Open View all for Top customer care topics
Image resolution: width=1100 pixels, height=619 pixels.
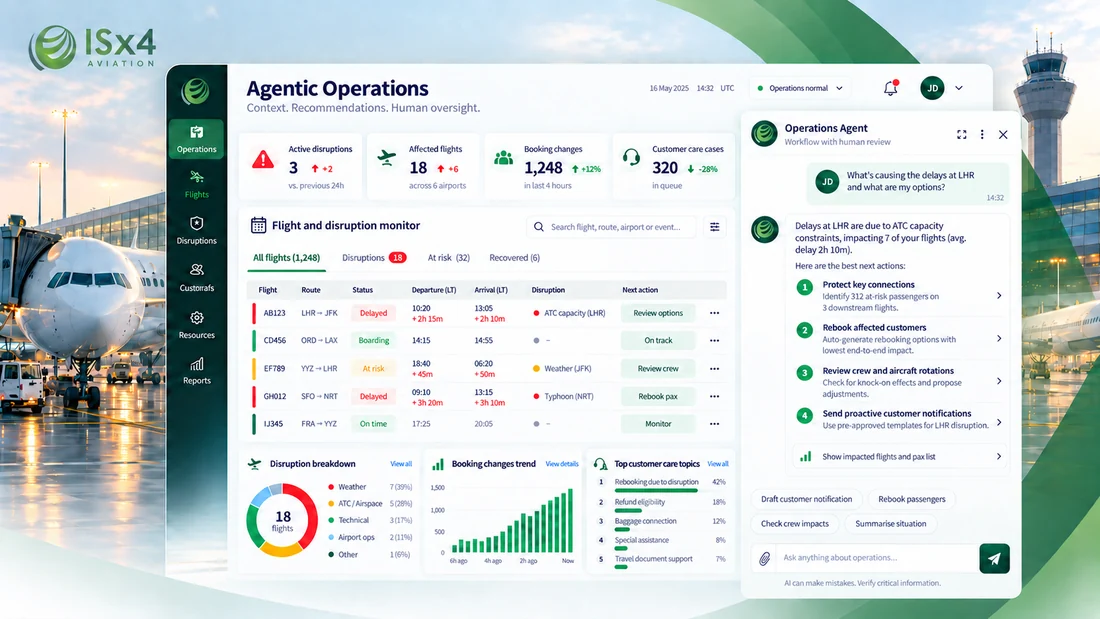pyautogui.click(x=718, y=464)
